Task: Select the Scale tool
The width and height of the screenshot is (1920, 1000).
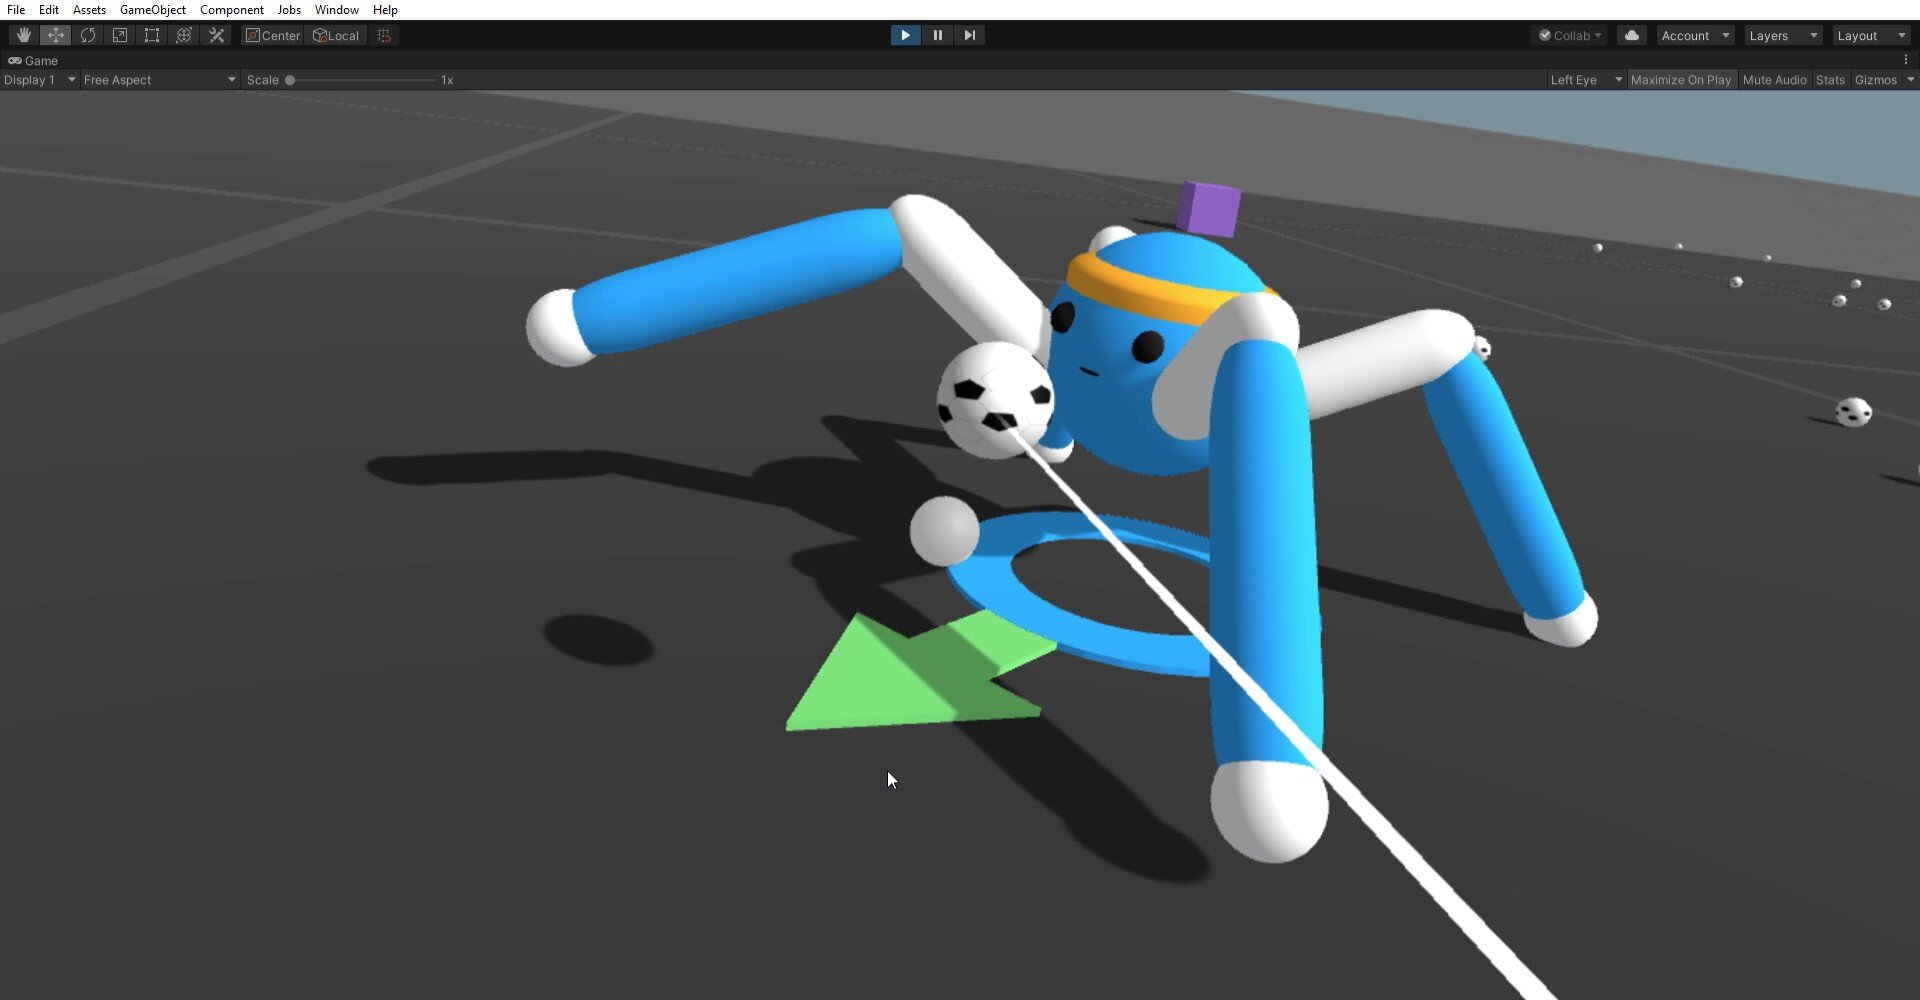Action: coord(120,34)
